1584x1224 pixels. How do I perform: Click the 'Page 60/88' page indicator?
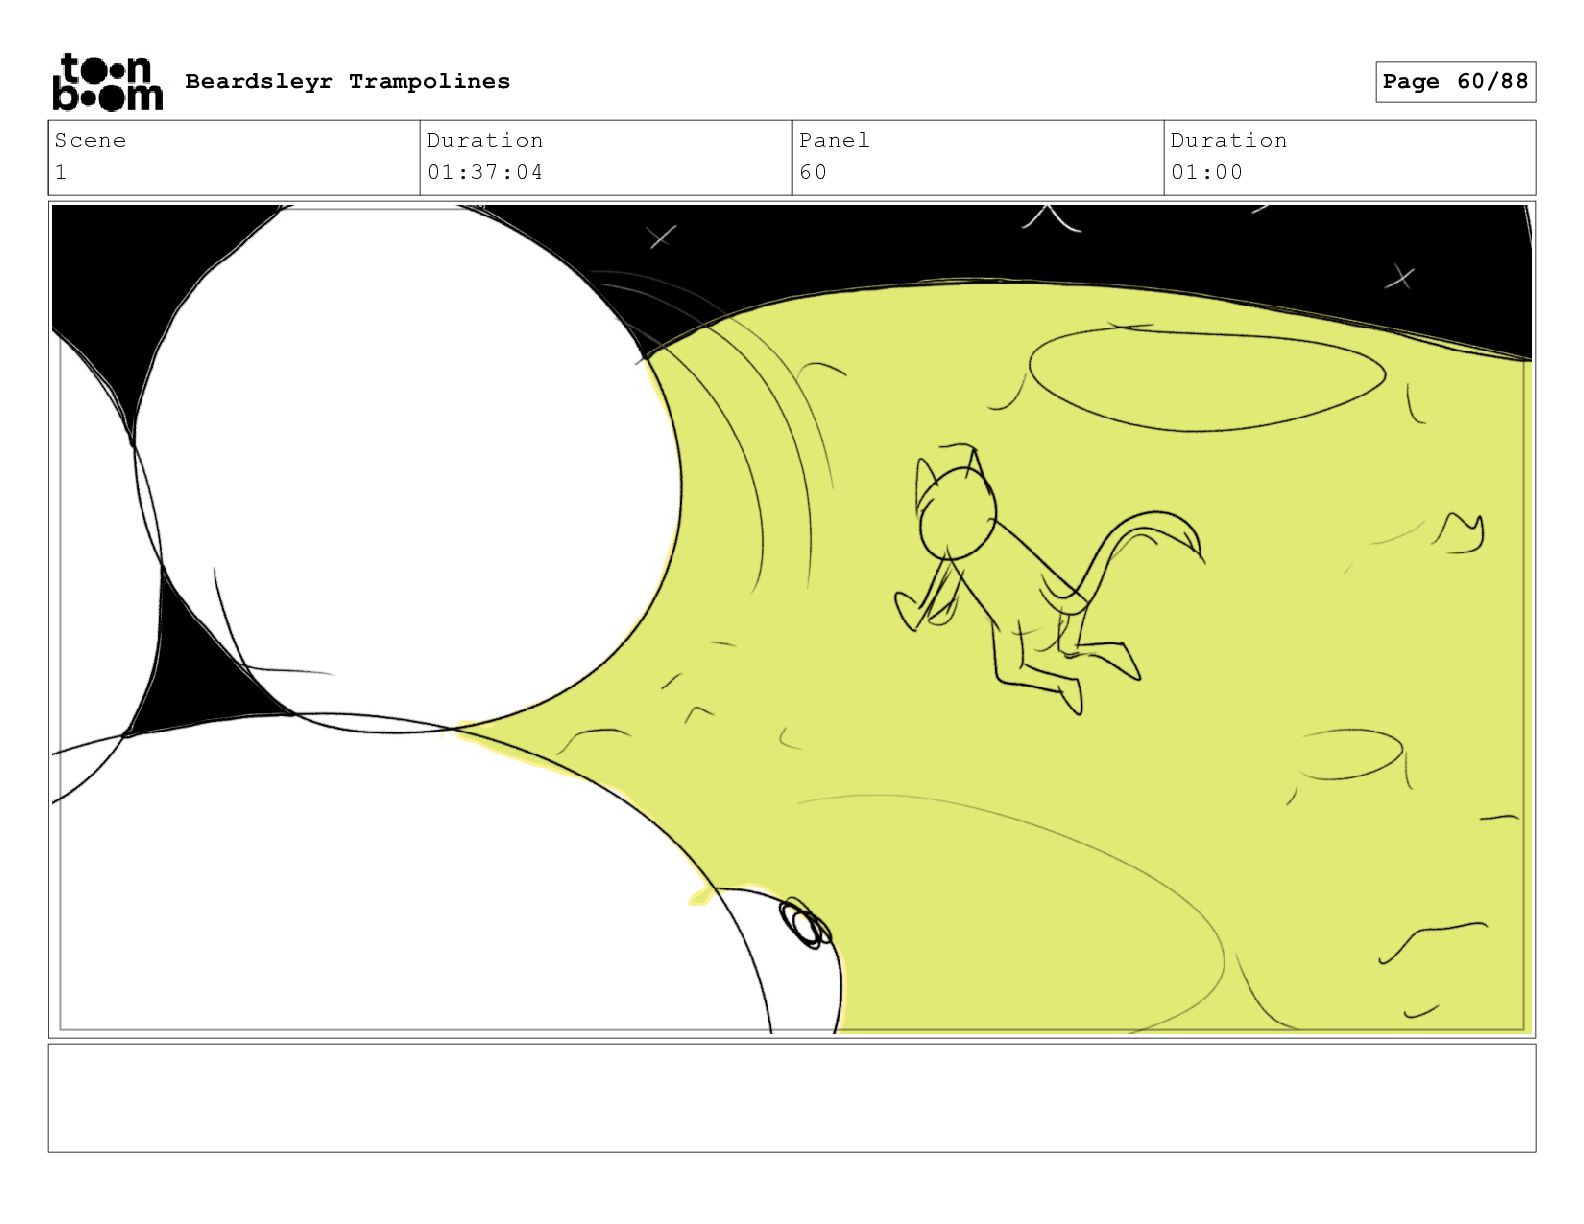(1455, 82)
